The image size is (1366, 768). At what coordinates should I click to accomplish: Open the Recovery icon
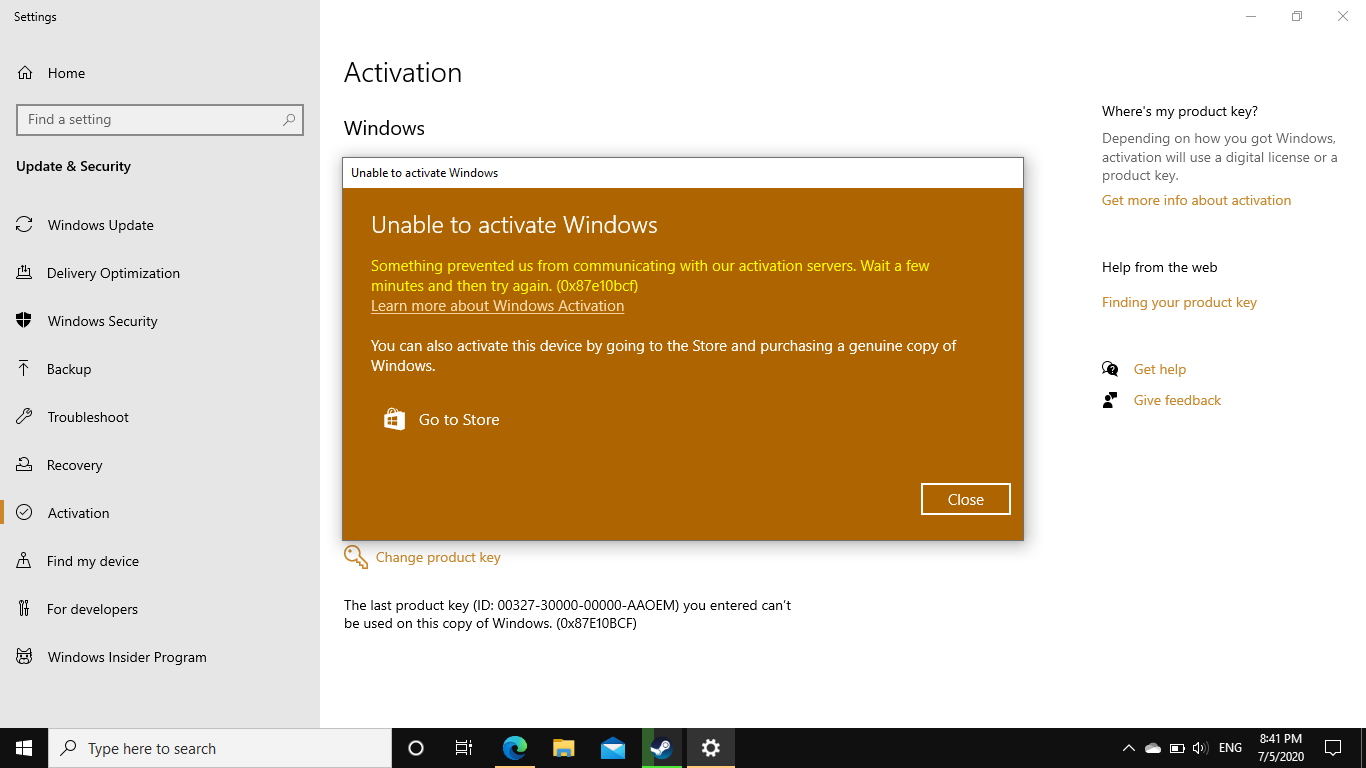[25, 465]
